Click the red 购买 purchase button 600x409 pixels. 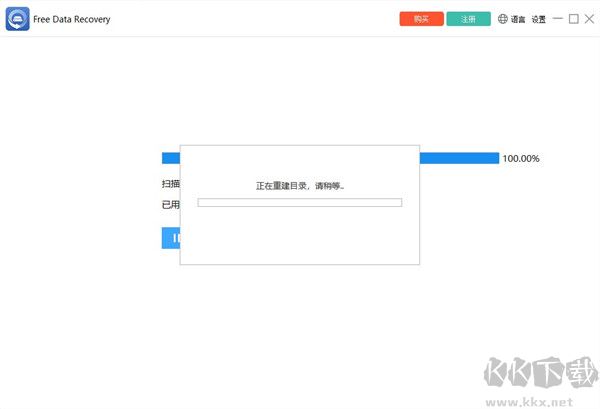(421, 19)
